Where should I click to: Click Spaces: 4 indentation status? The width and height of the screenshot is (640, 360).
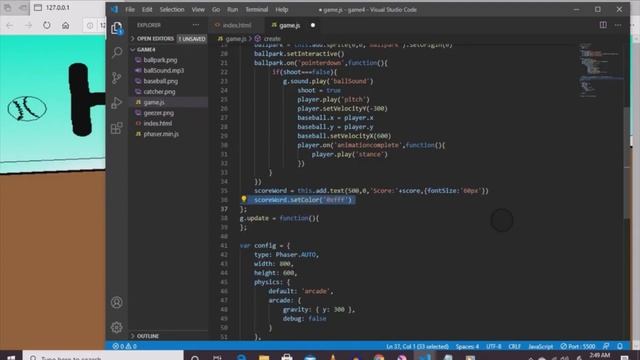click(x=467, y=347)
